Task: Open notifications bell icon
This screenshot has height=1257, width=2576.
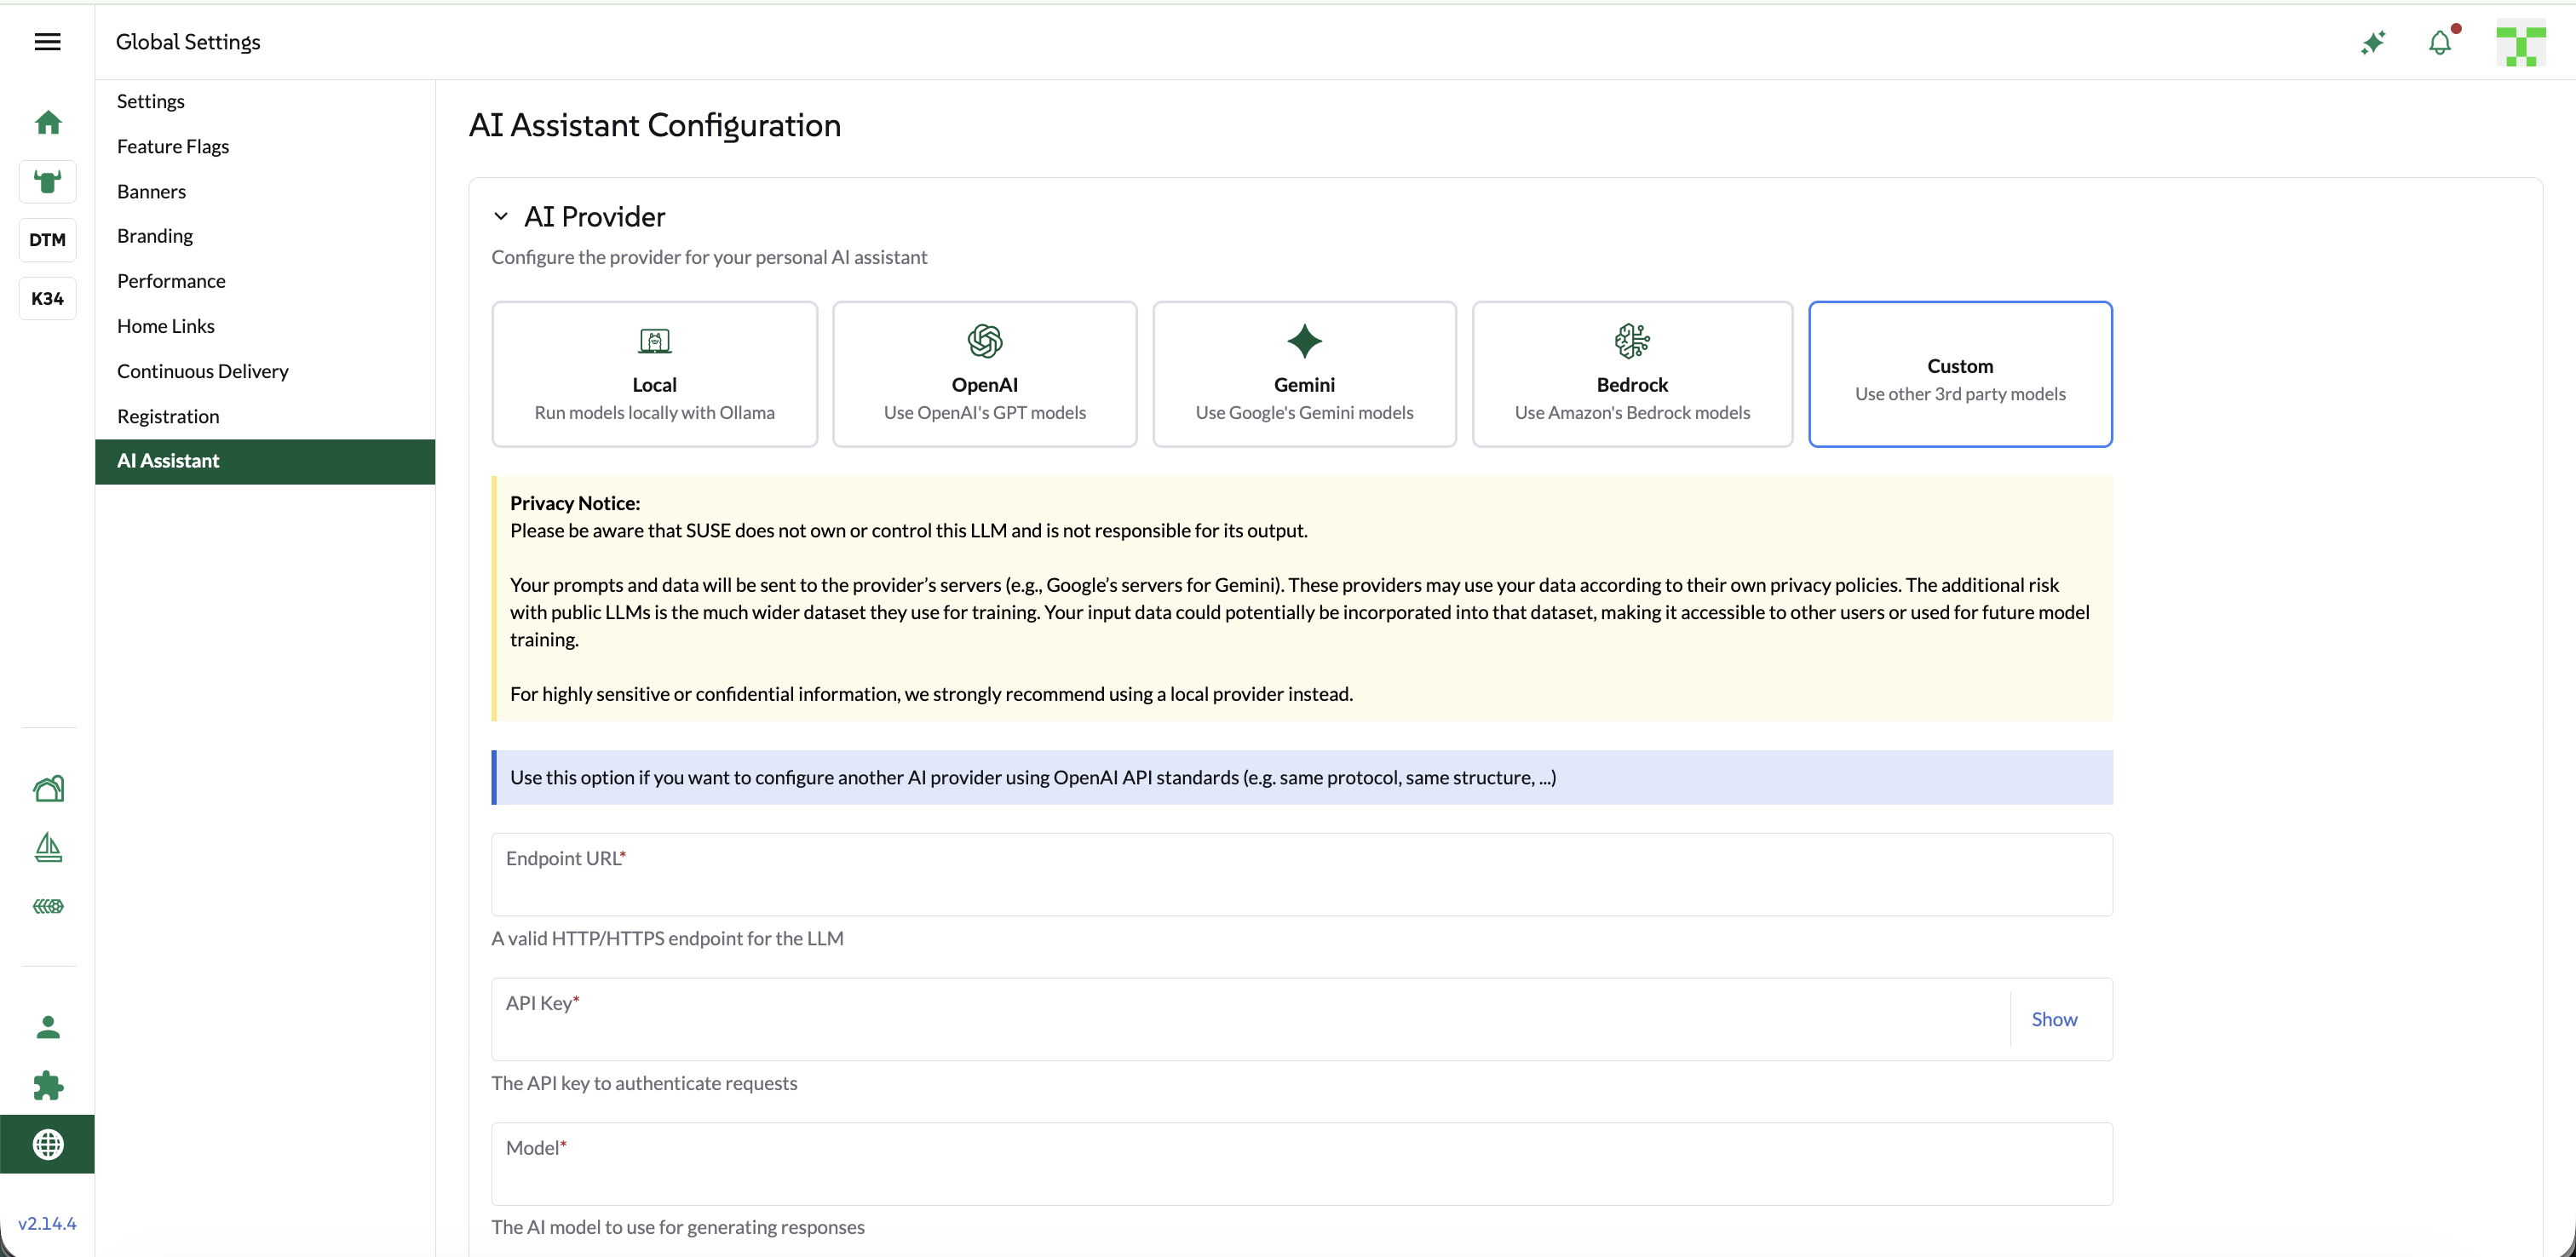Action: coord(2441,42)
